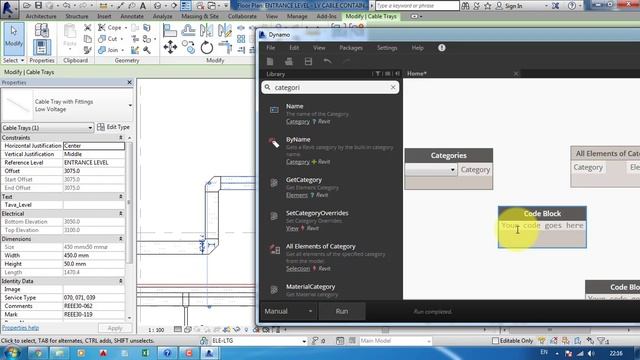Toggle the Properties palette ribbon icon
Image resolution: width=640 pixels, height=360 pixels.
[42, 47]
